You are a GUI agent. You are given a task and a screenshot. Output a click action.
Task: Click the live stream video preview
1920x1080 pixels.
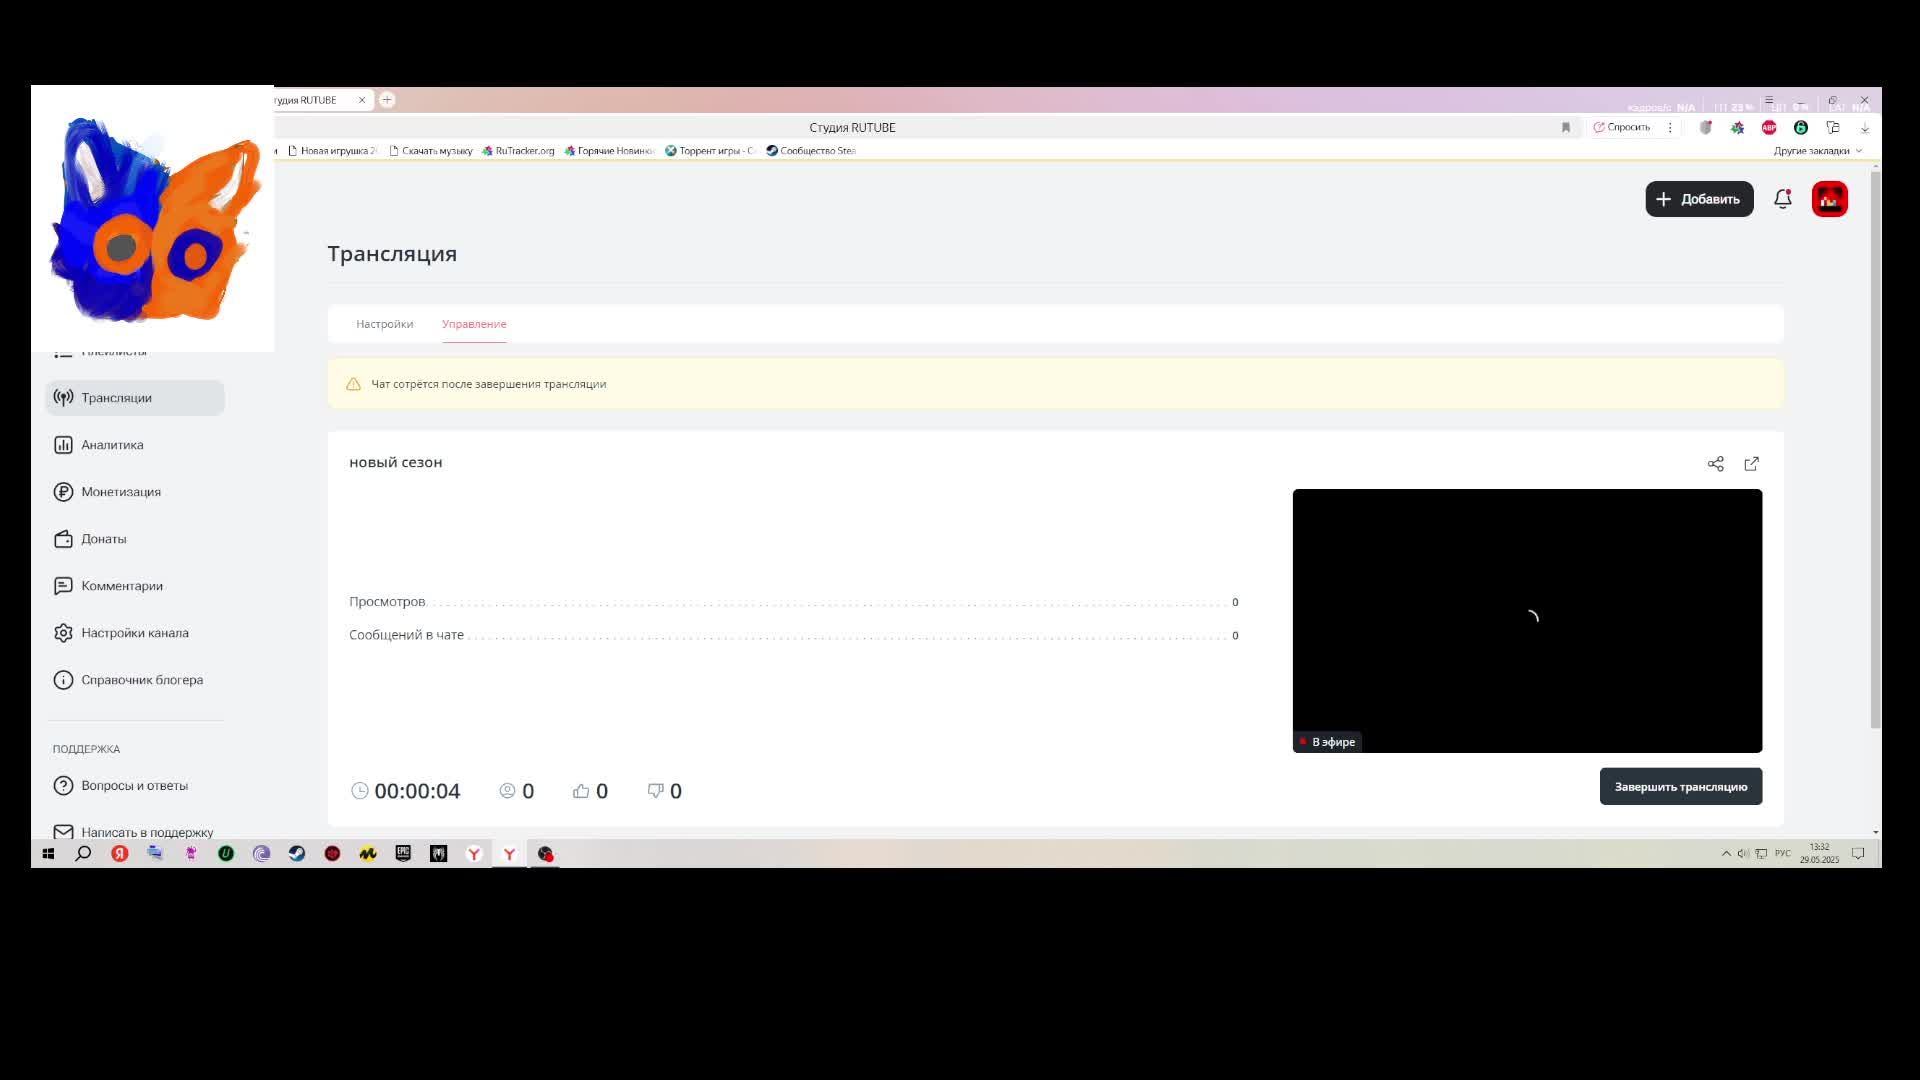[x=1527, y=621]
